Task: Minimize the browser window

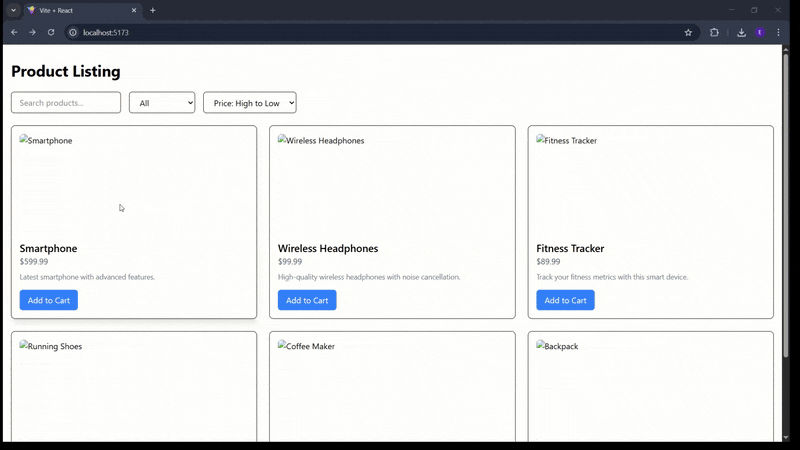Action: click(731, 10)
